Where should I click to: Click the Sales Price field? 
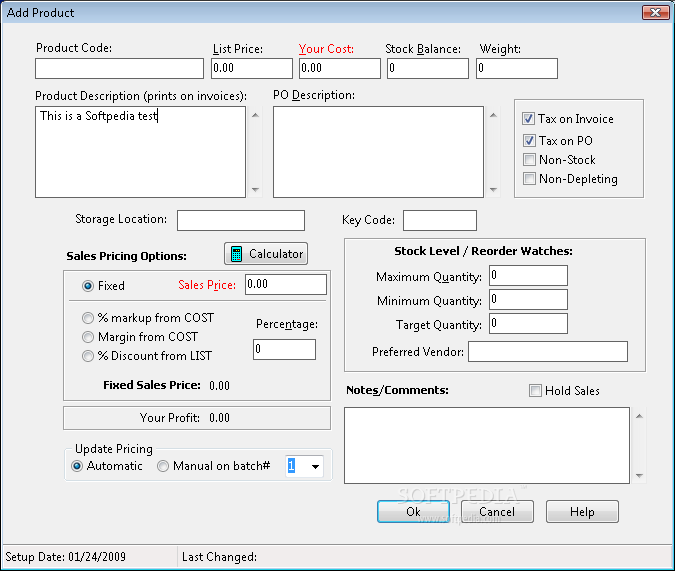(x=286, y=285)
